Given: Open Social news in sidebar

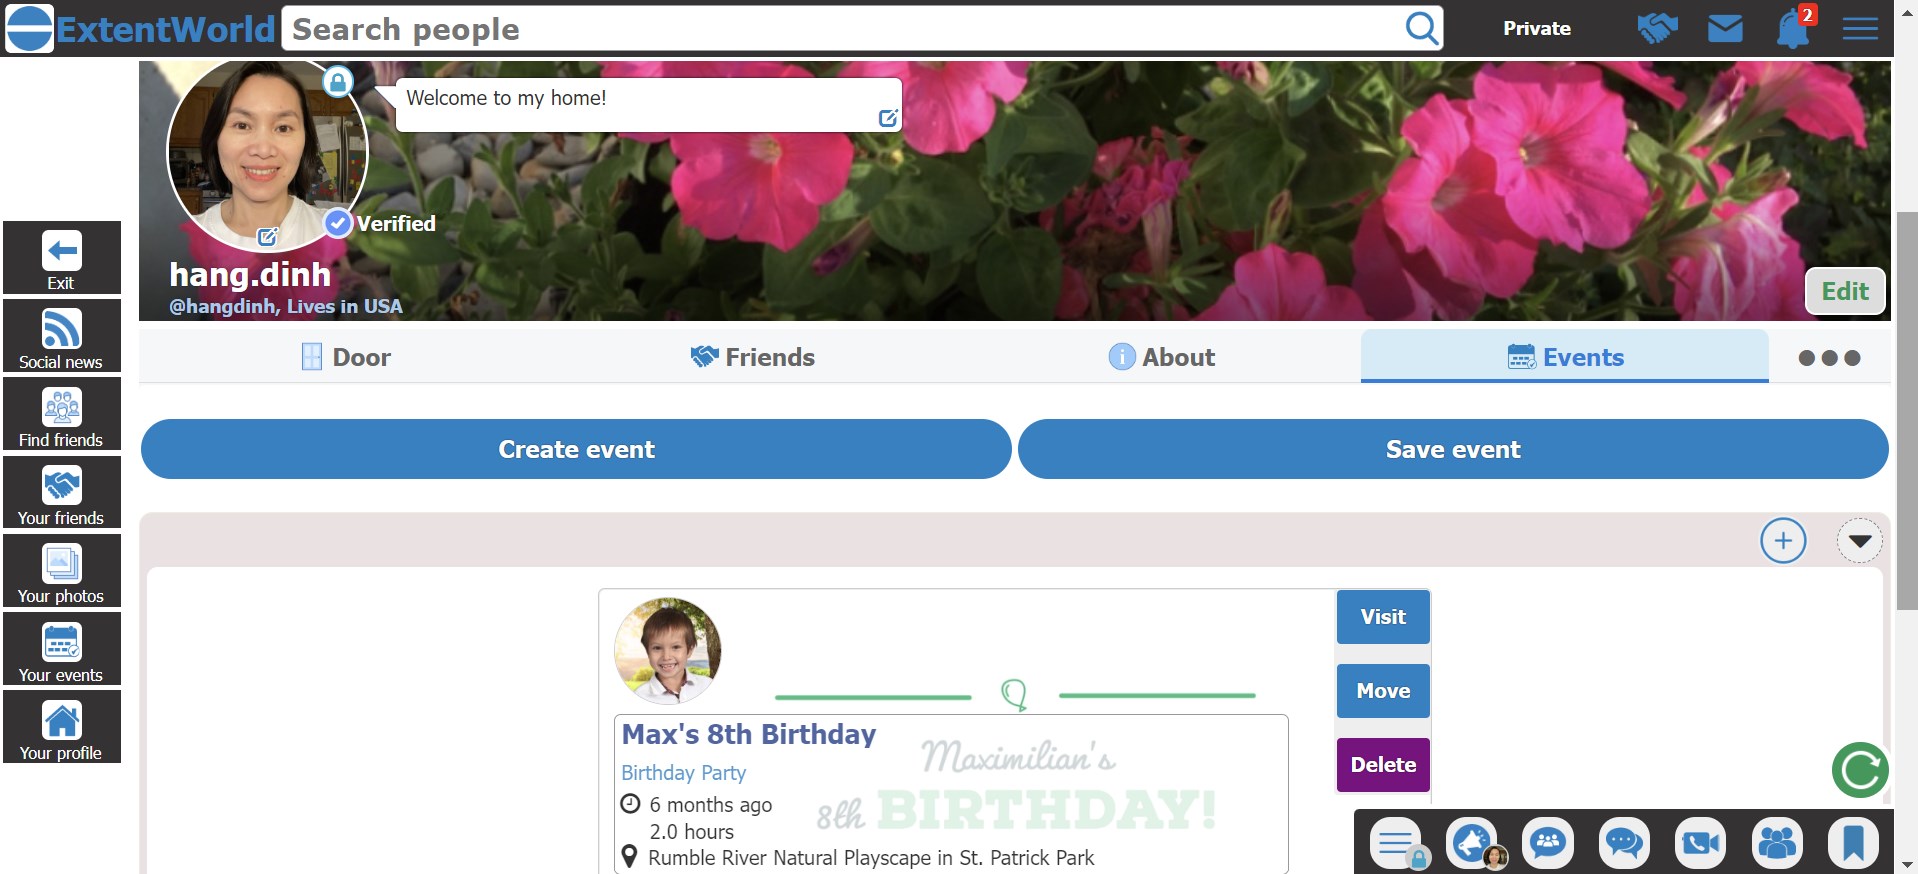Looking at the screenshot, I should pyautogui.click(x=62, y=336).
